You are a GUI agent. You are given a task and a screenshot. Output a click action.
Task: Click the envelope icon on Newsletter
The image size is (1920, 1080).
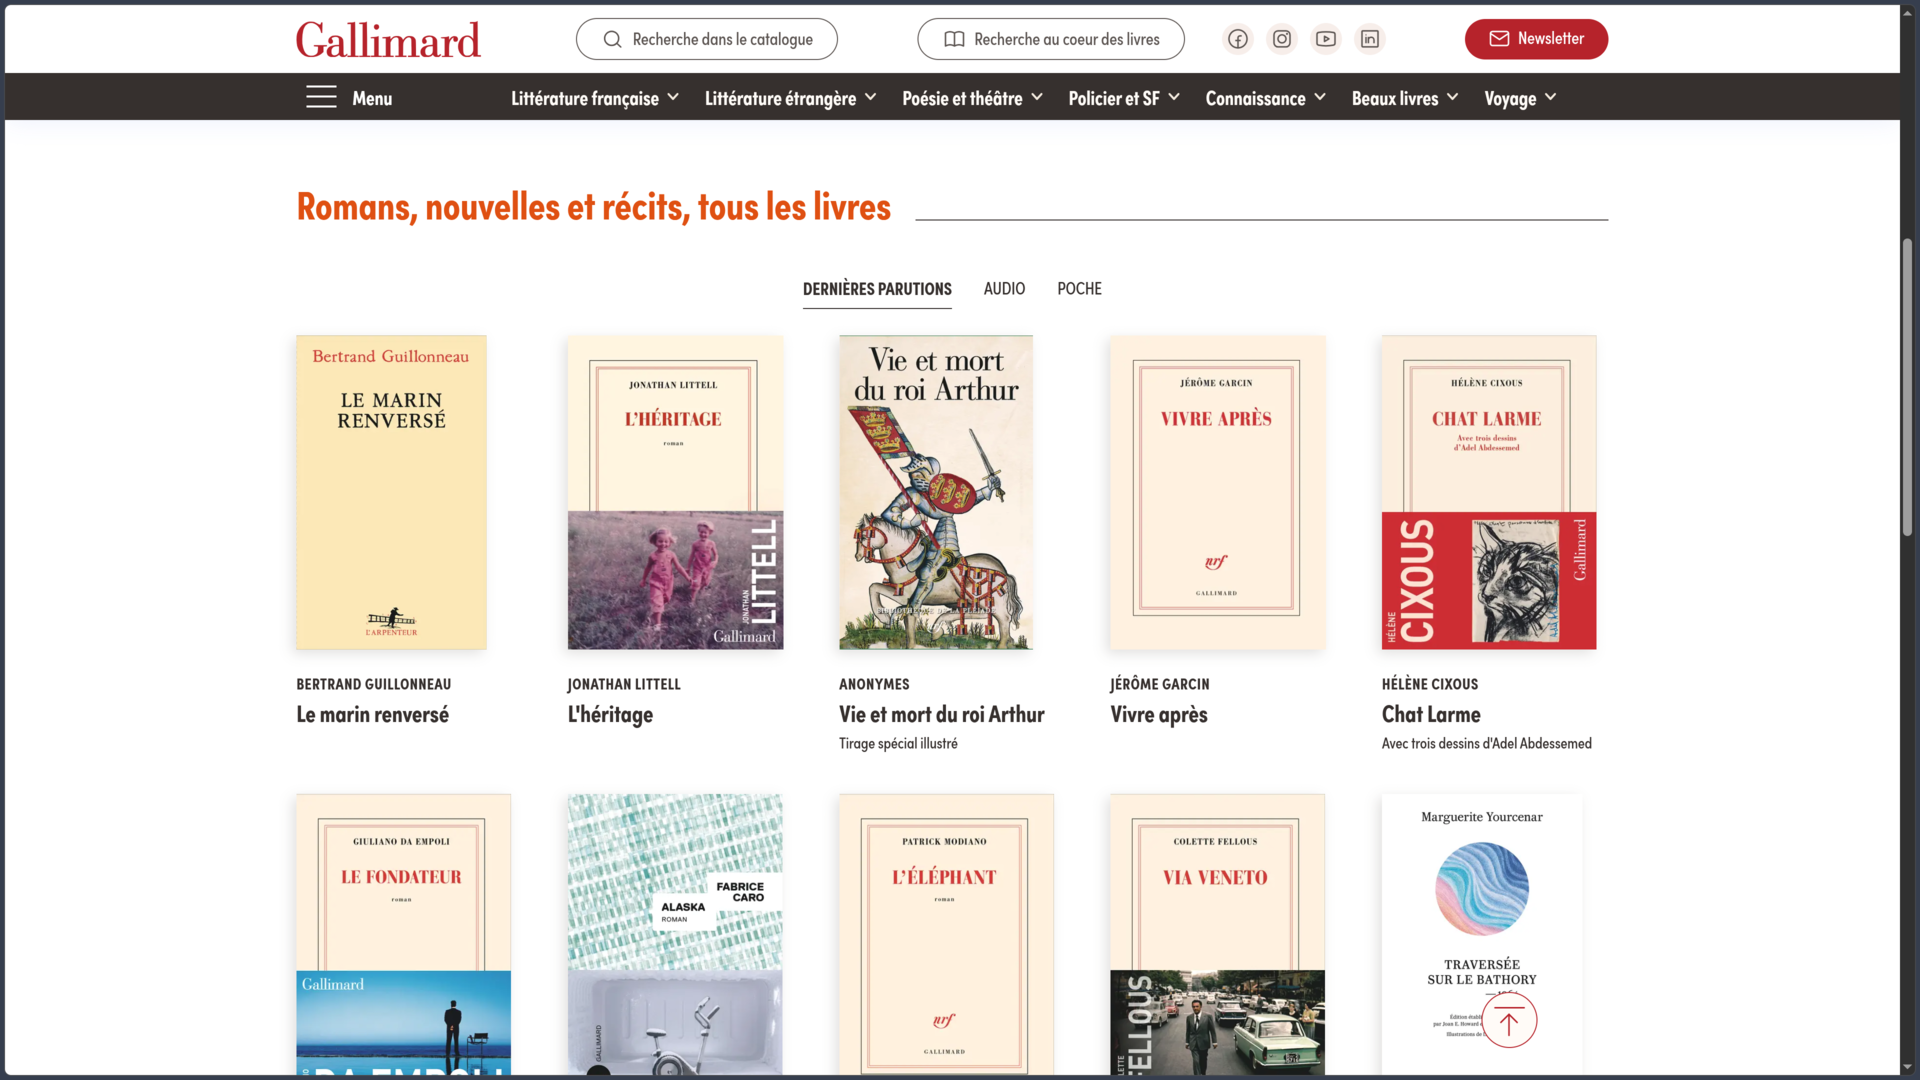(1499, 39)
